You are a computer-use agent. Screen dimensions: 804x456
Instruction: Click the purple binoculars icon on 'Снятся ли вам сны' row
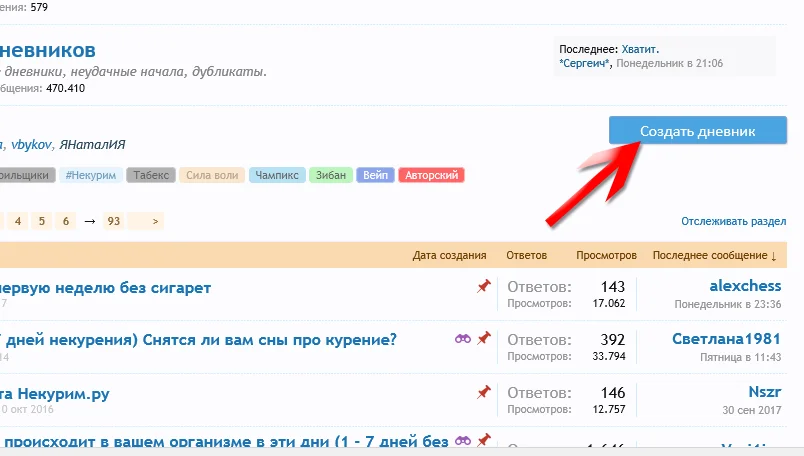[x=463, y=339]
